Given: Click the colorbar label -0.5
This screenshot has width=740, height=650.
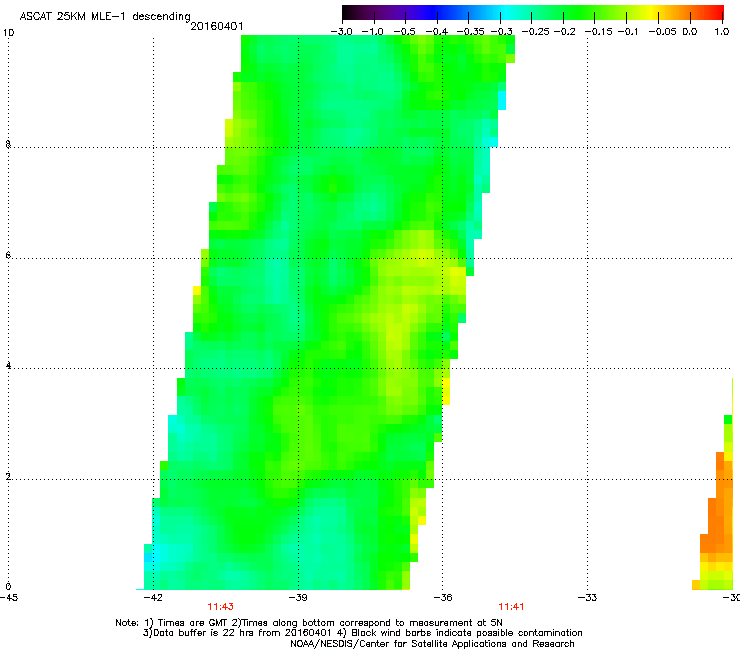Looking at the screenshot, I should pos(404,32).
